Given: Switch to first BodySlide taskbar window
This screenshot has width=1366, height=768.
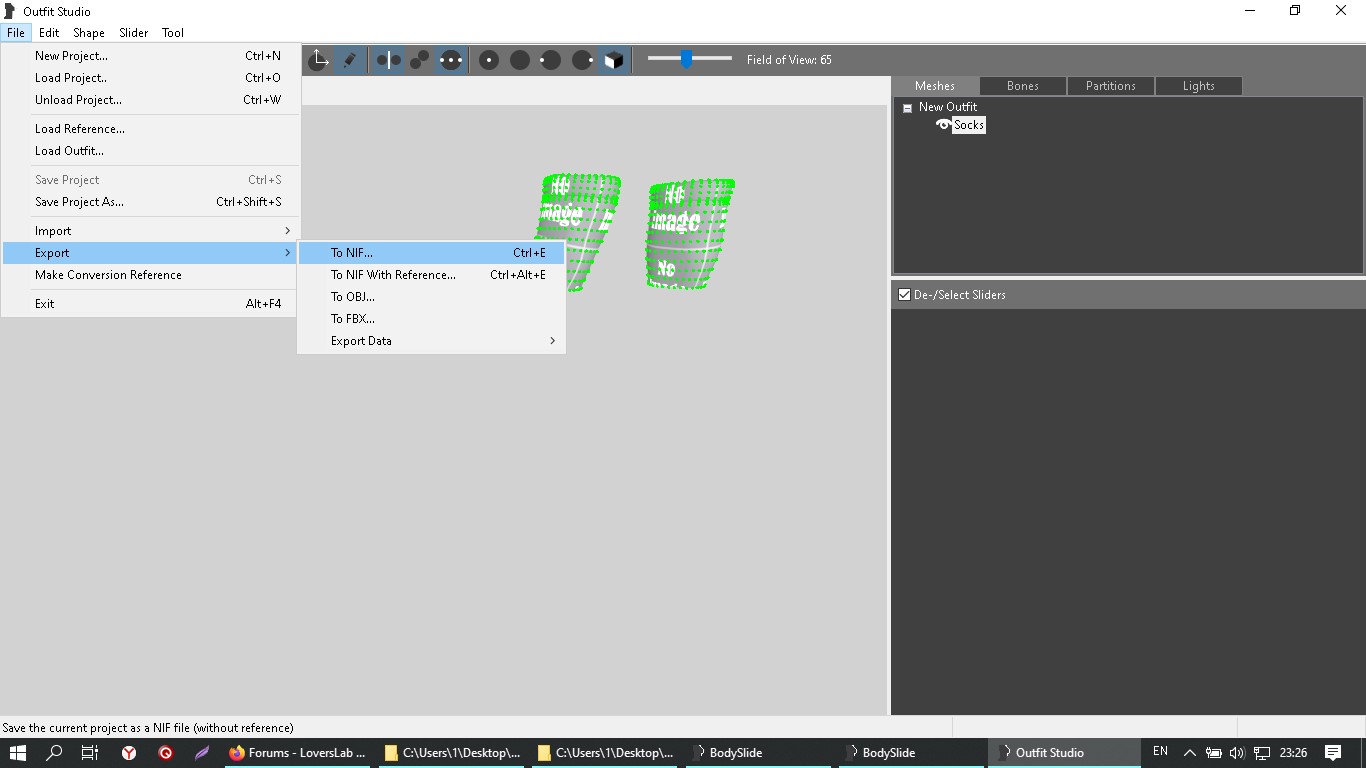Looking at the screenshot, I should [x=759, y=753].
